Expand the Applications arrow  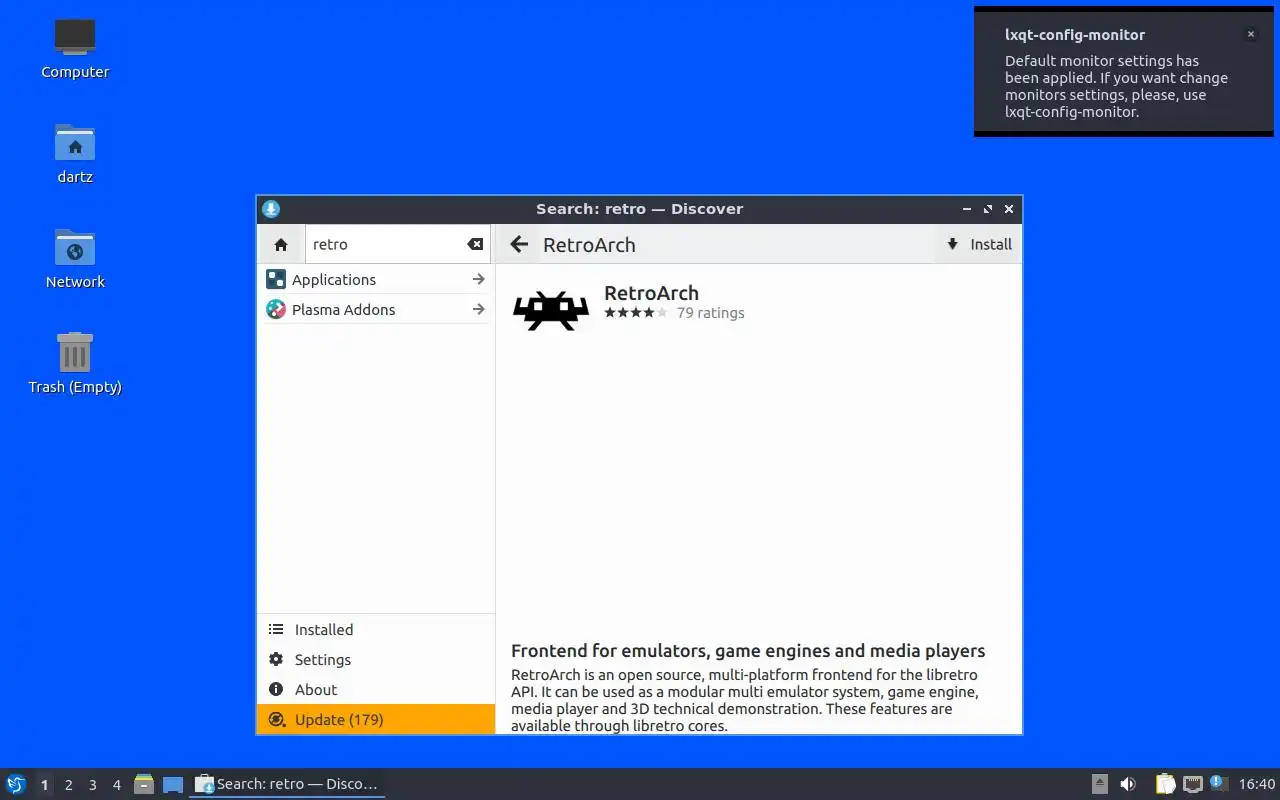click(x=479, y=280)
